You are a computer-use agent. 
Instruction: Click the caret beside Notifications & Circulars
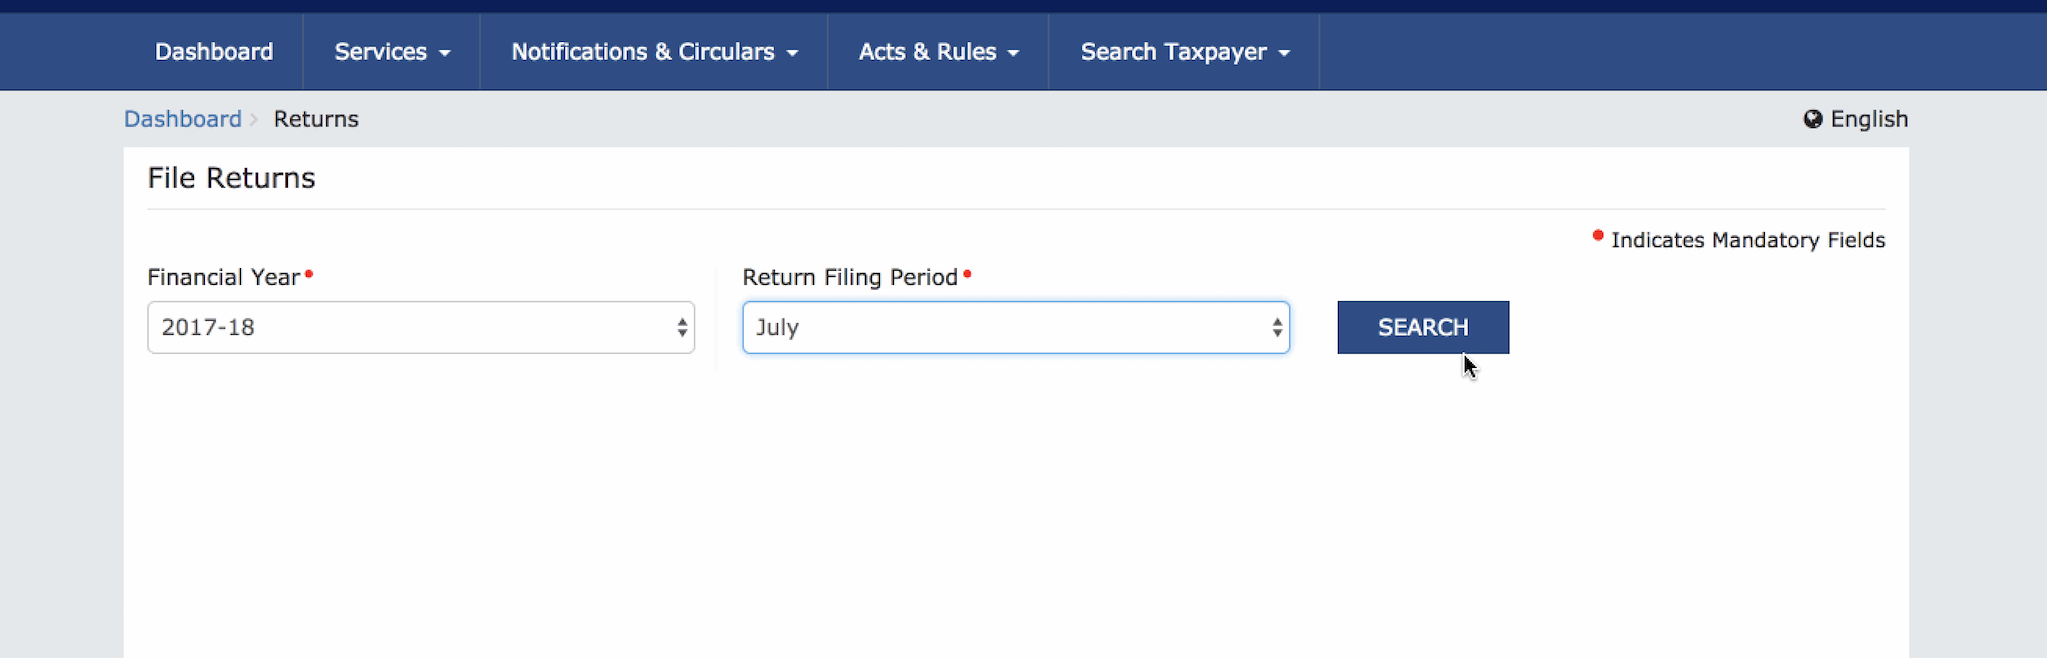click(792, 53)
